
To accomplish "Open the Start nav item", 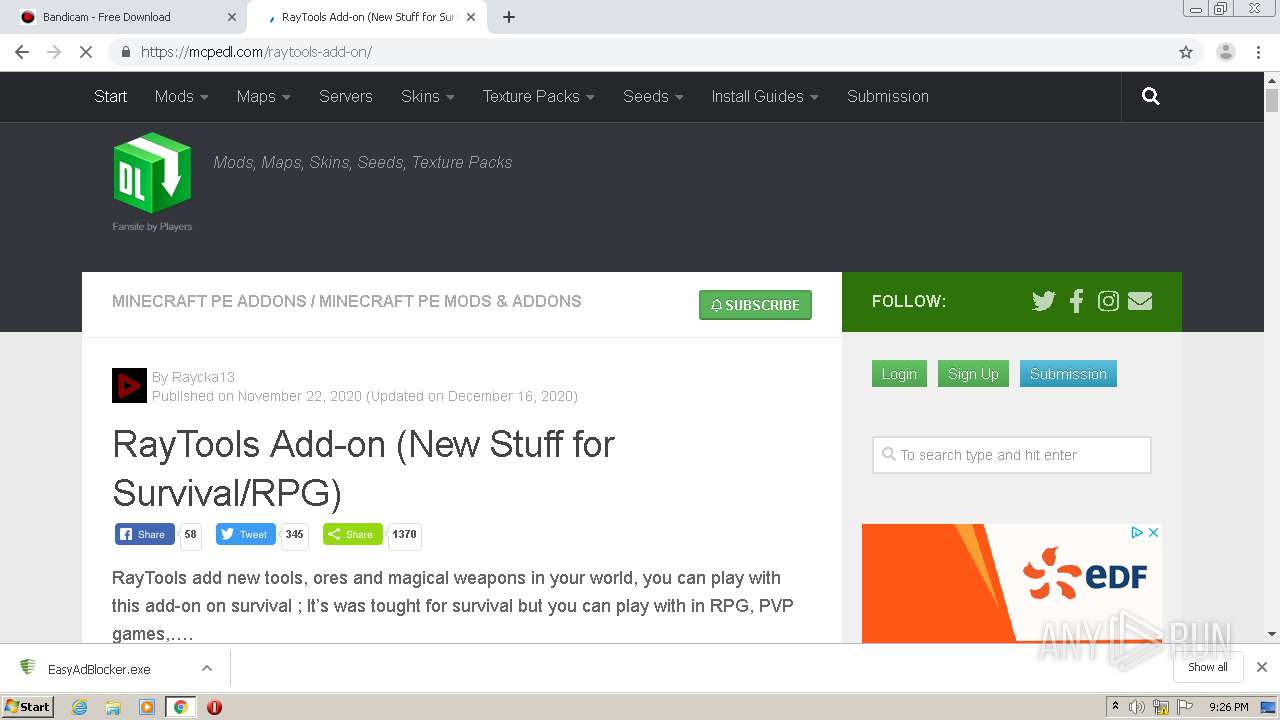I will [110, 96].
